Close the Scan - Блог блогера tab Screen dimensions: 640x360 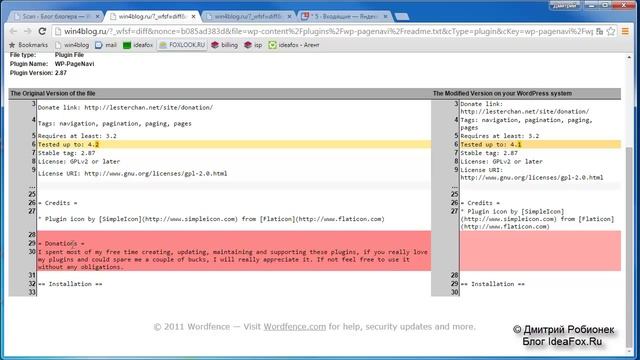pyautogui.click(x=98, y=16)
